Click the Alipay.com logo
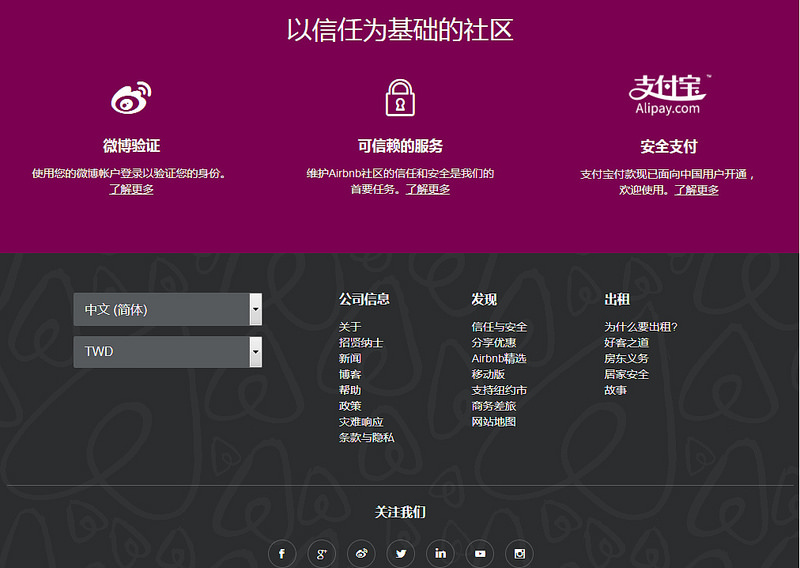The image size is (800, 568). [x=668, y=95]
